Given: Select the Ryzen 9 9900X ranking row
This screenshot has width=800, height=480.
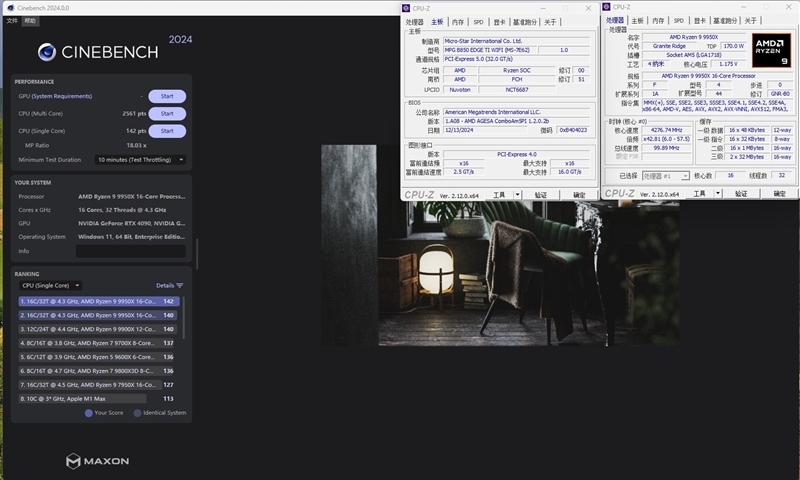Looking at the screenshot, I should coord(99,329).
